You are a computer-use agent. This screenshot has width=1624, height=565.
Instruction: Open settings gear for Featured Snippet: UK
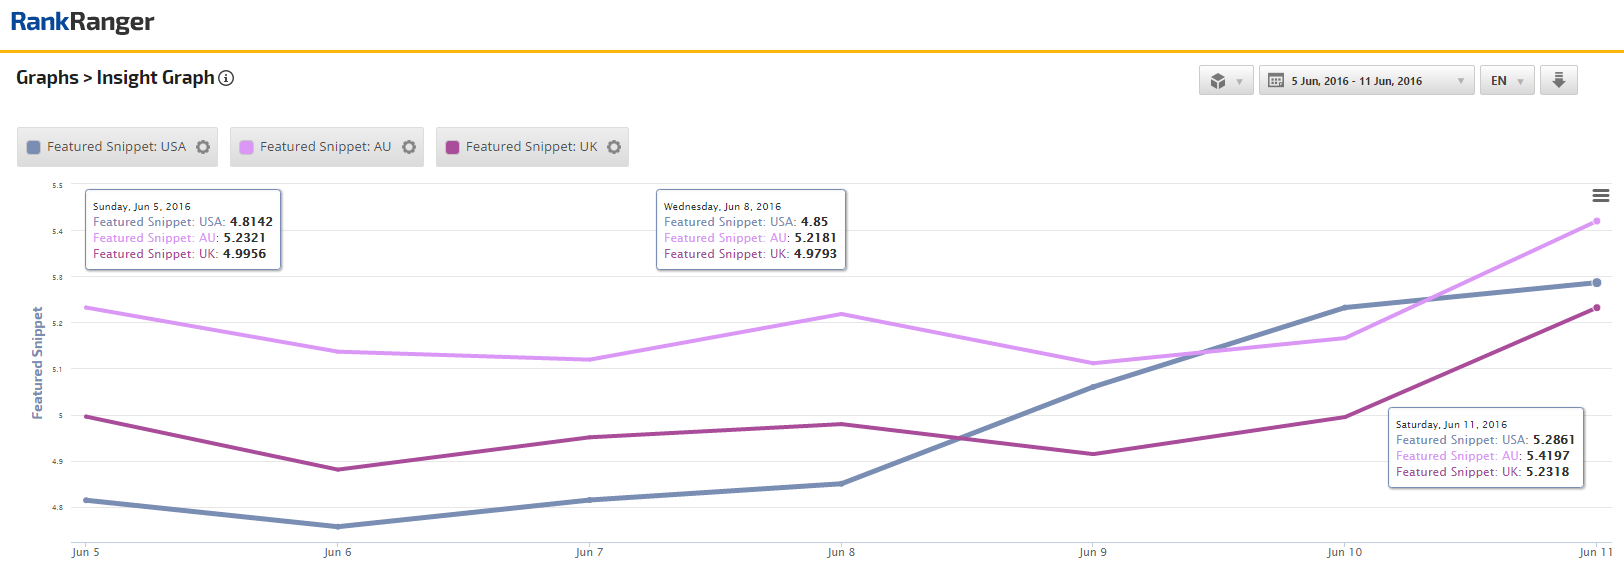614,147
